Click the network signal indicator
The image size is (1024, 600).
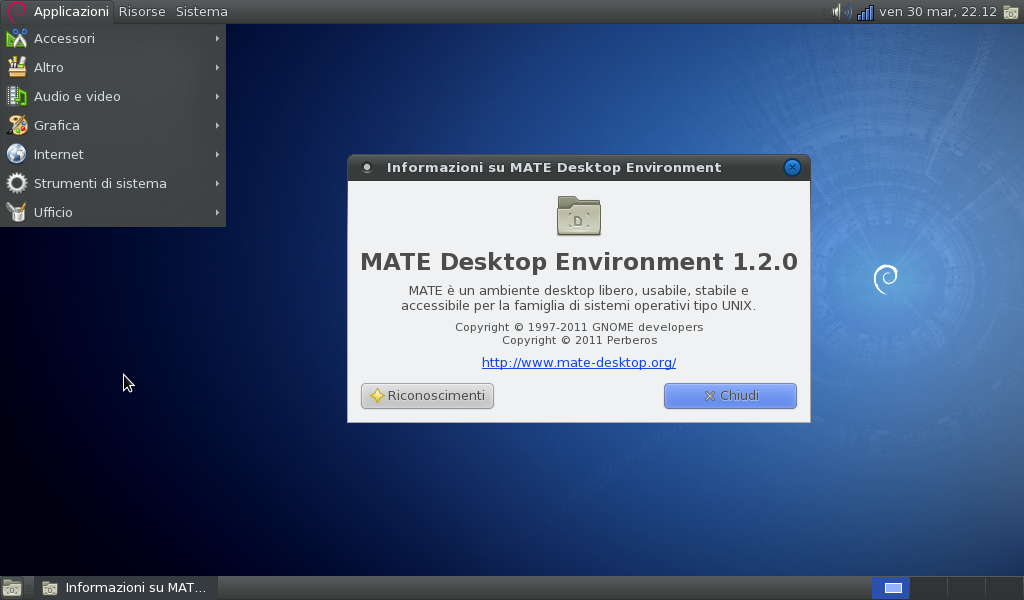(x=864, y=11)
